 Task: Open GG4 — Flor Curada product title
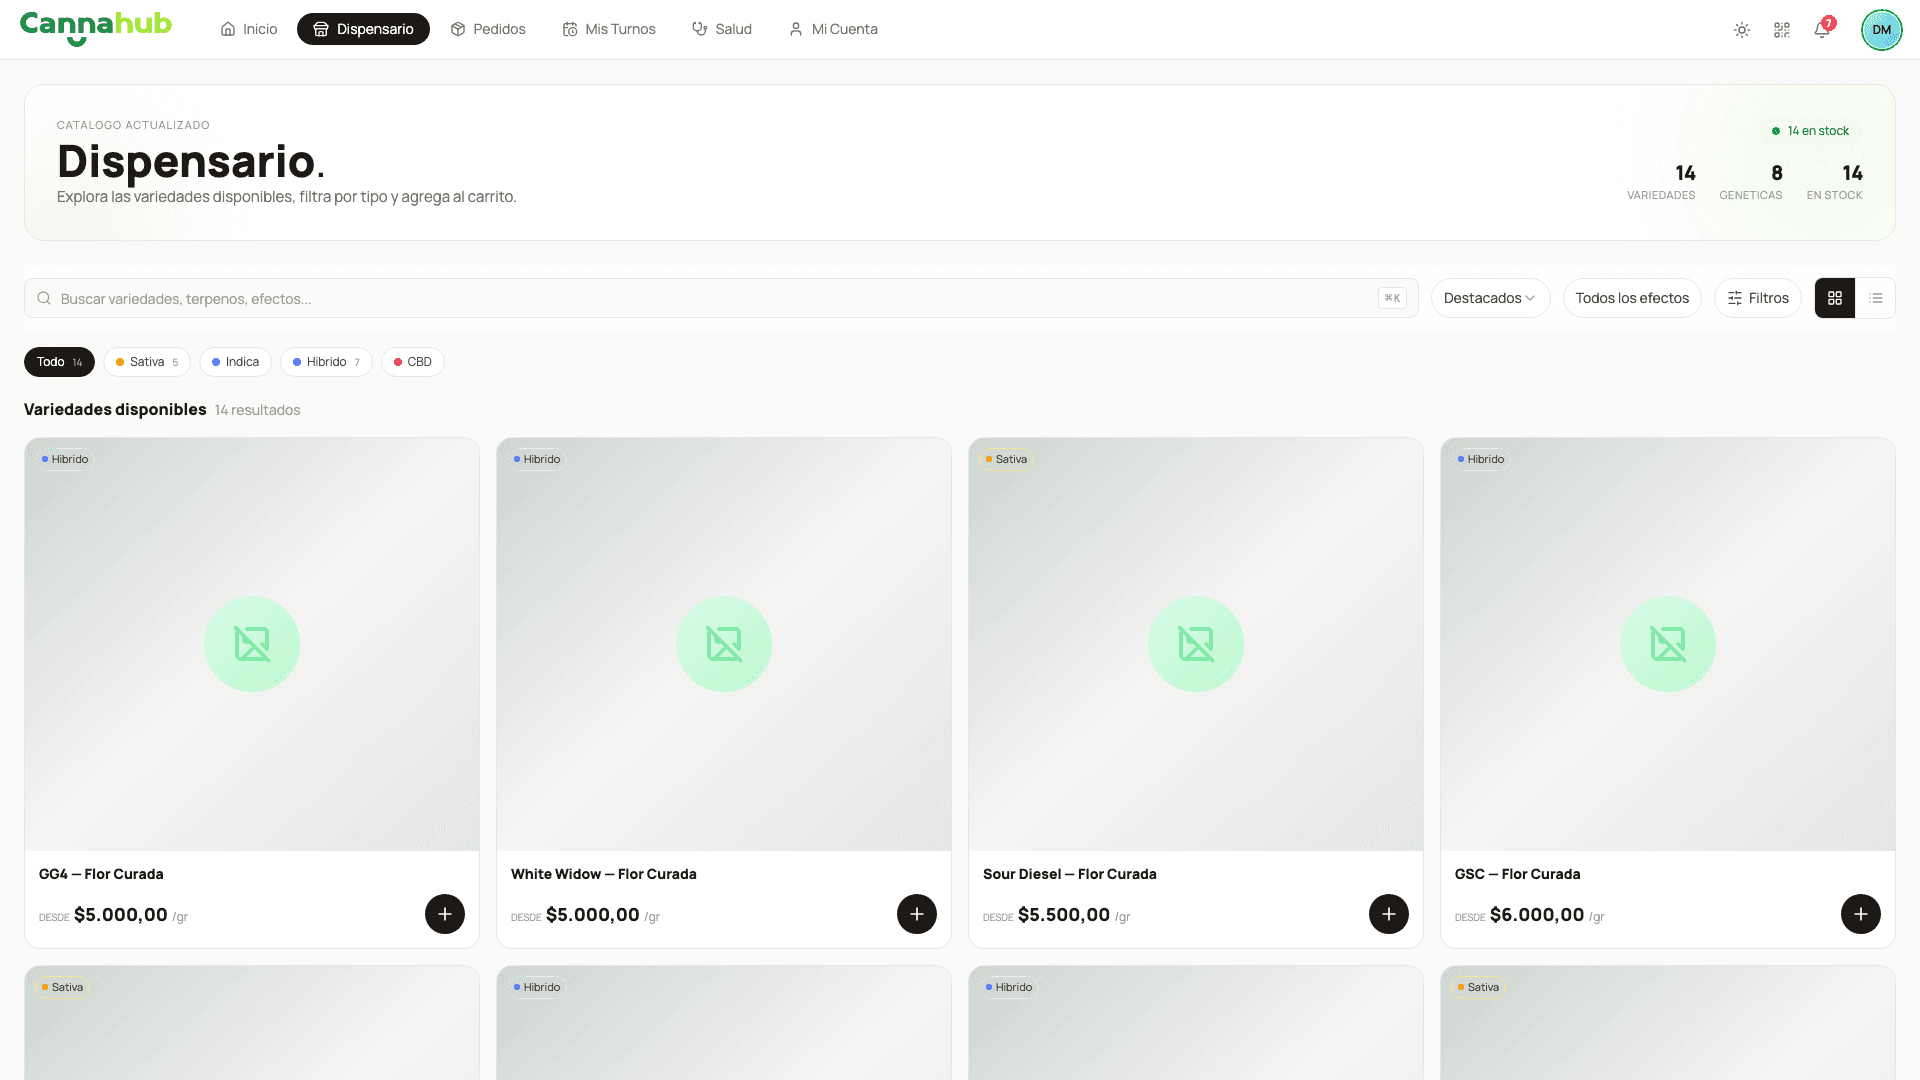click(x=101, y=874)
